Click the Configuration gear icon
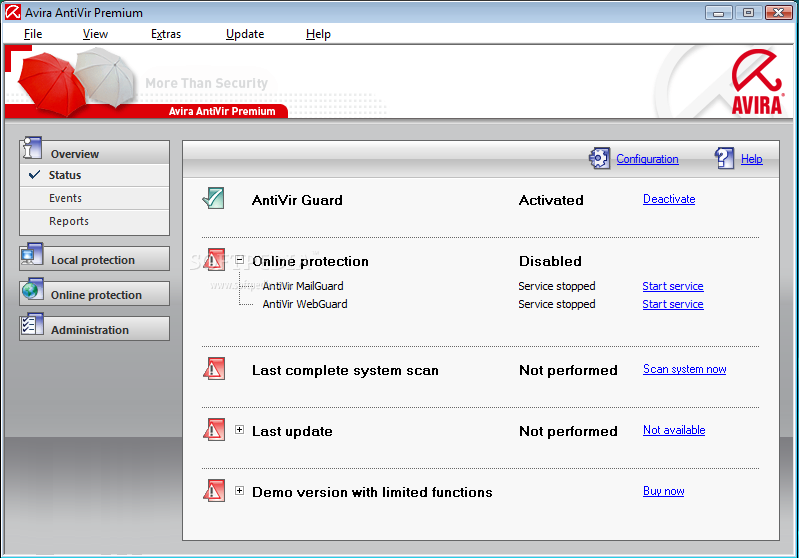Image resolution: width=799 pixels, height=558 pixels. point(599,158)
